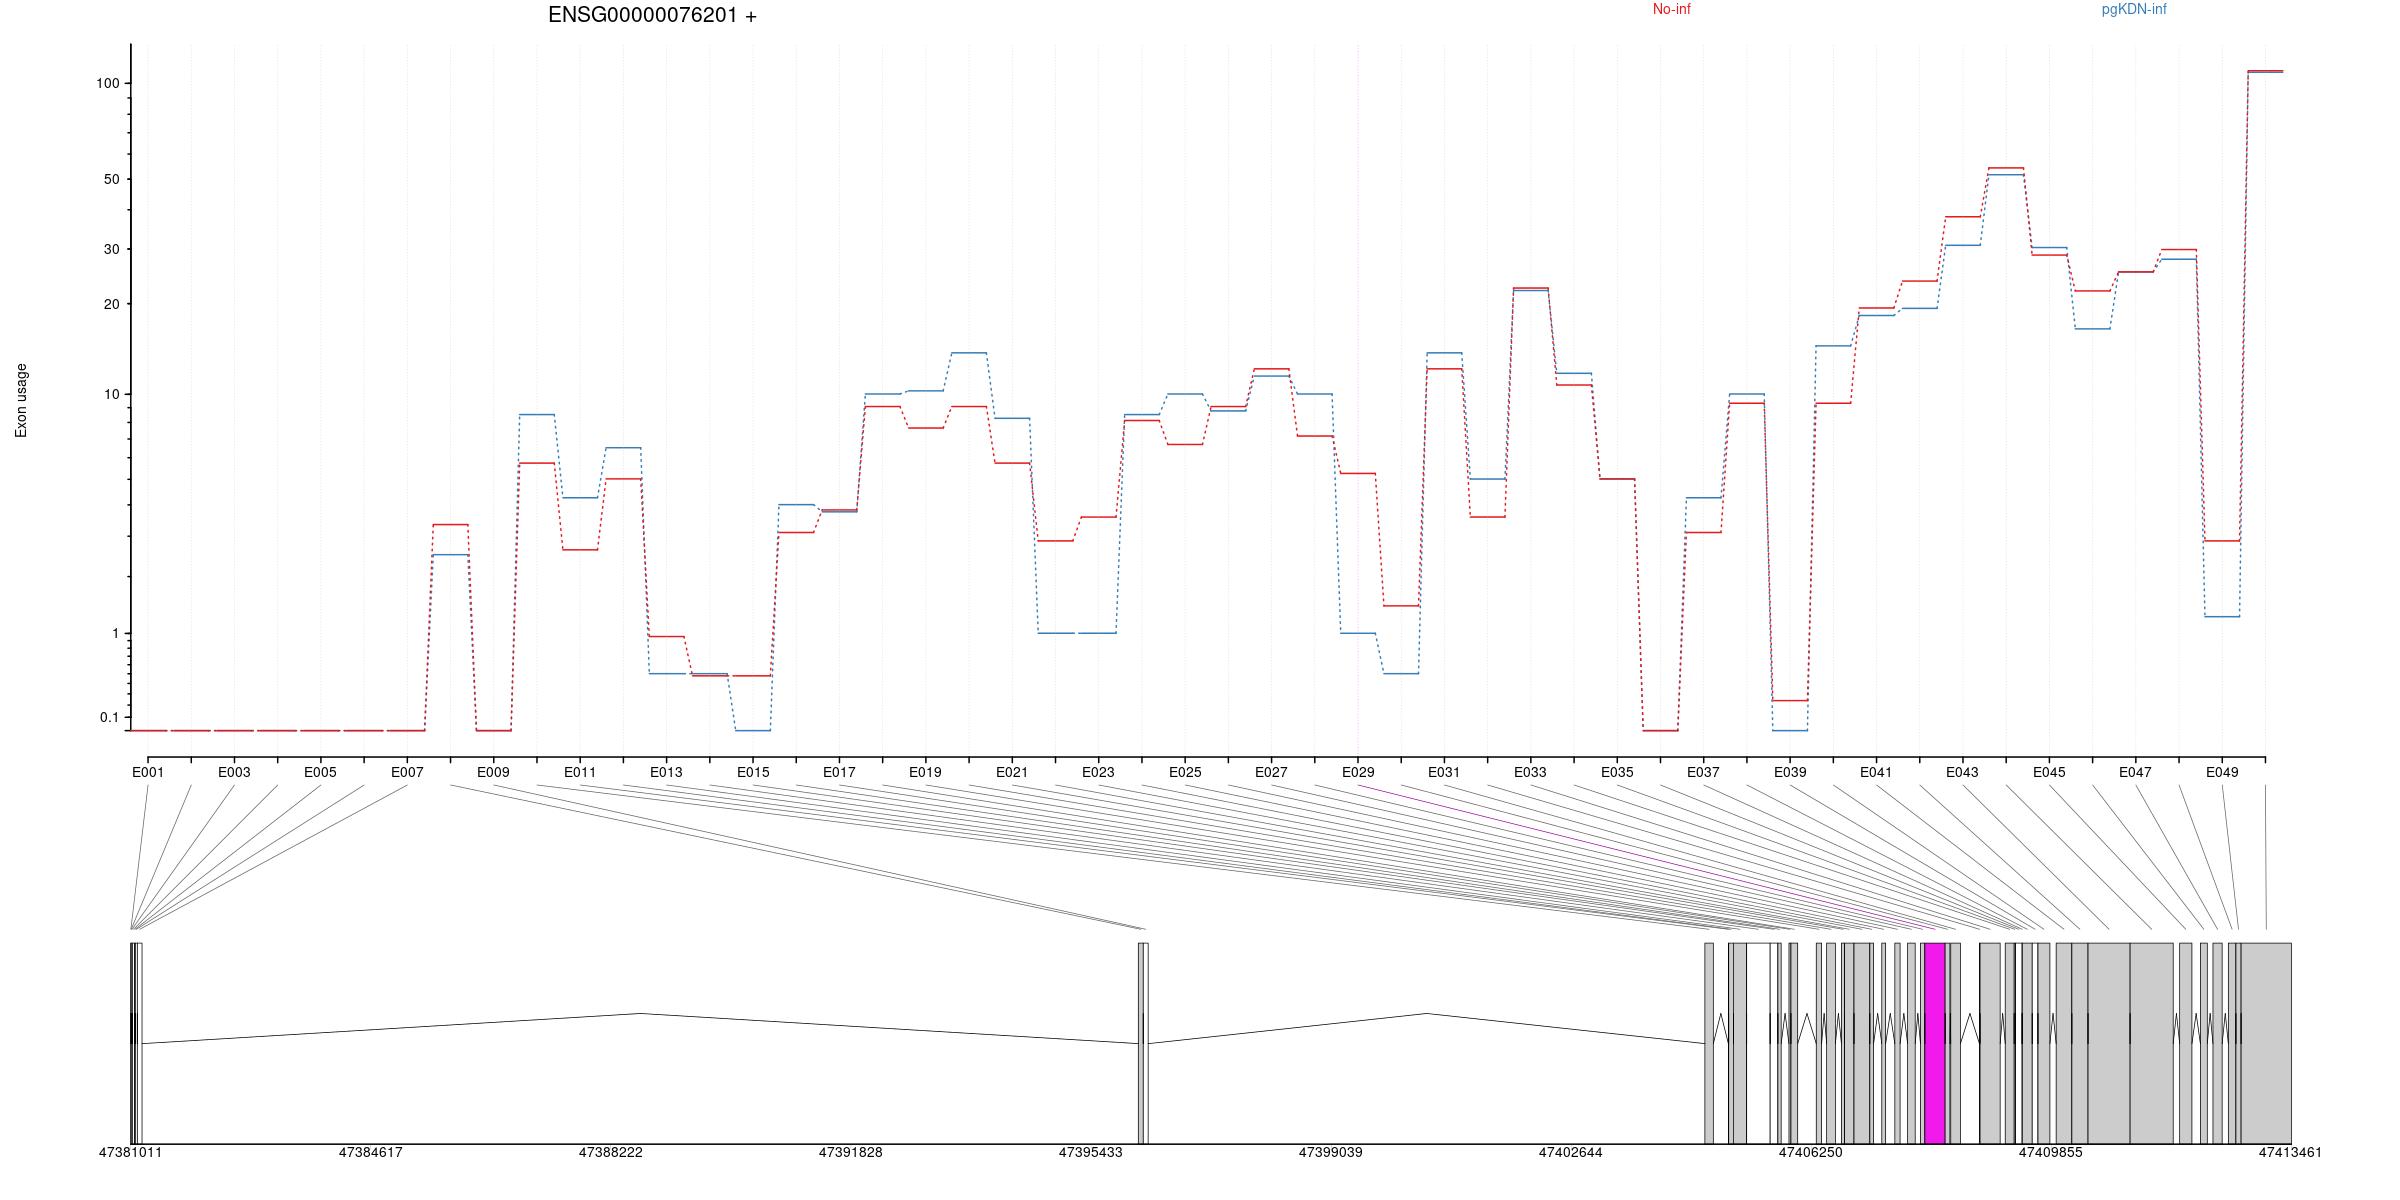The width and height of the screenshot is (2400, 1200).
Task: Click genomic coordinate 47402644
Action: [x=1570, y=1153]
